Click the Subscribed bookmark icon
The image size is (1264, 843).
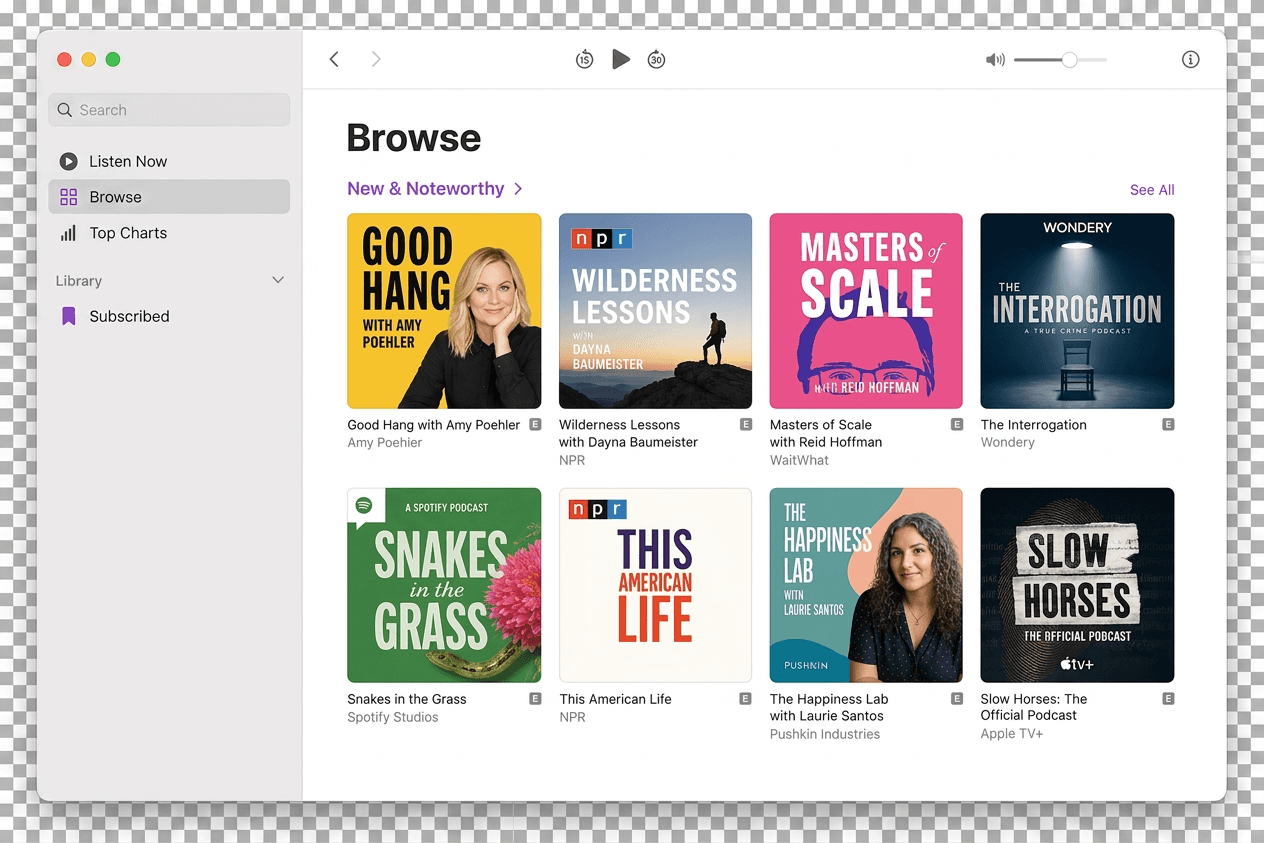pos(68,316)
